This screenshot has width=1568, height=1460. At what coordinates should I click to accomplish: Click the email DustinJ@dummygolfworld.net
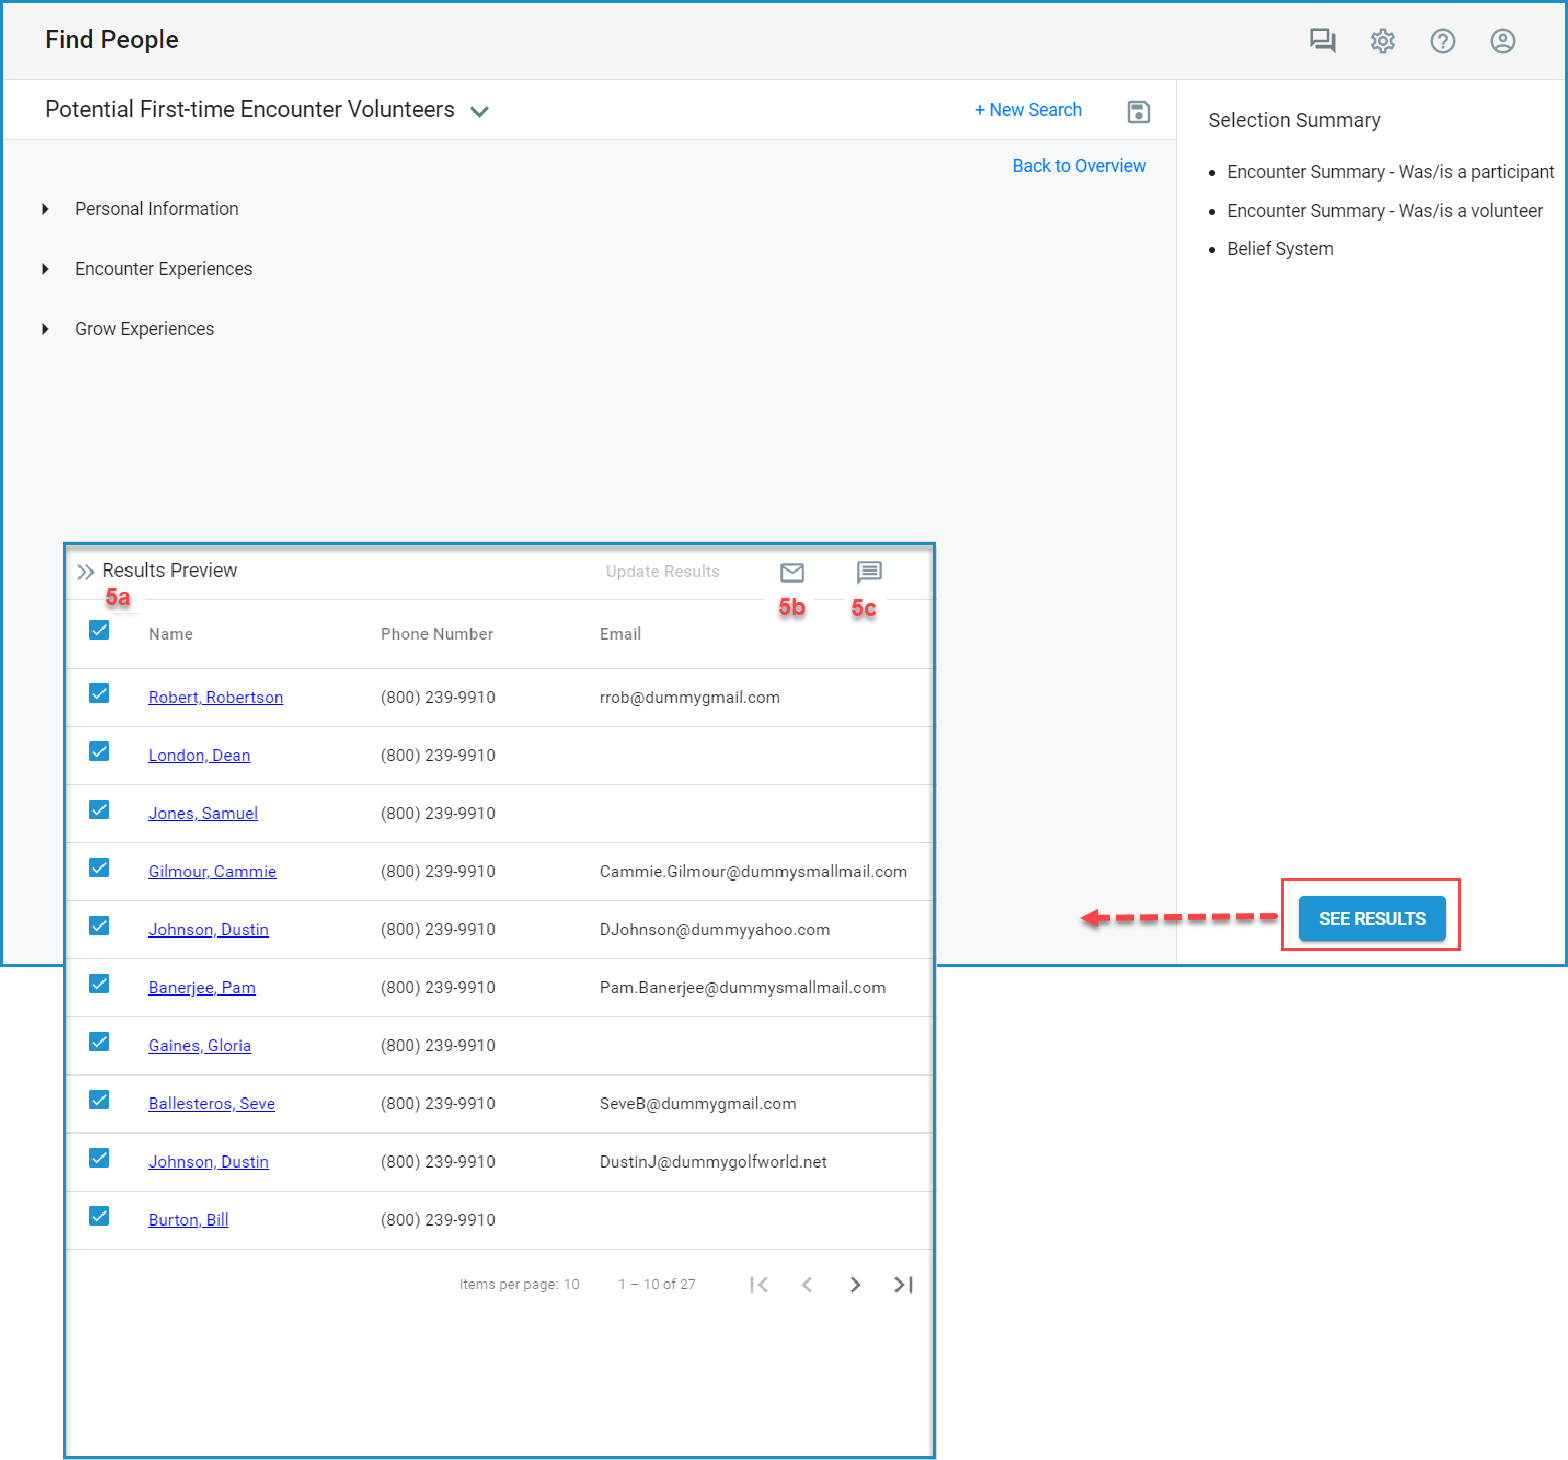[x=713, y=1161]
